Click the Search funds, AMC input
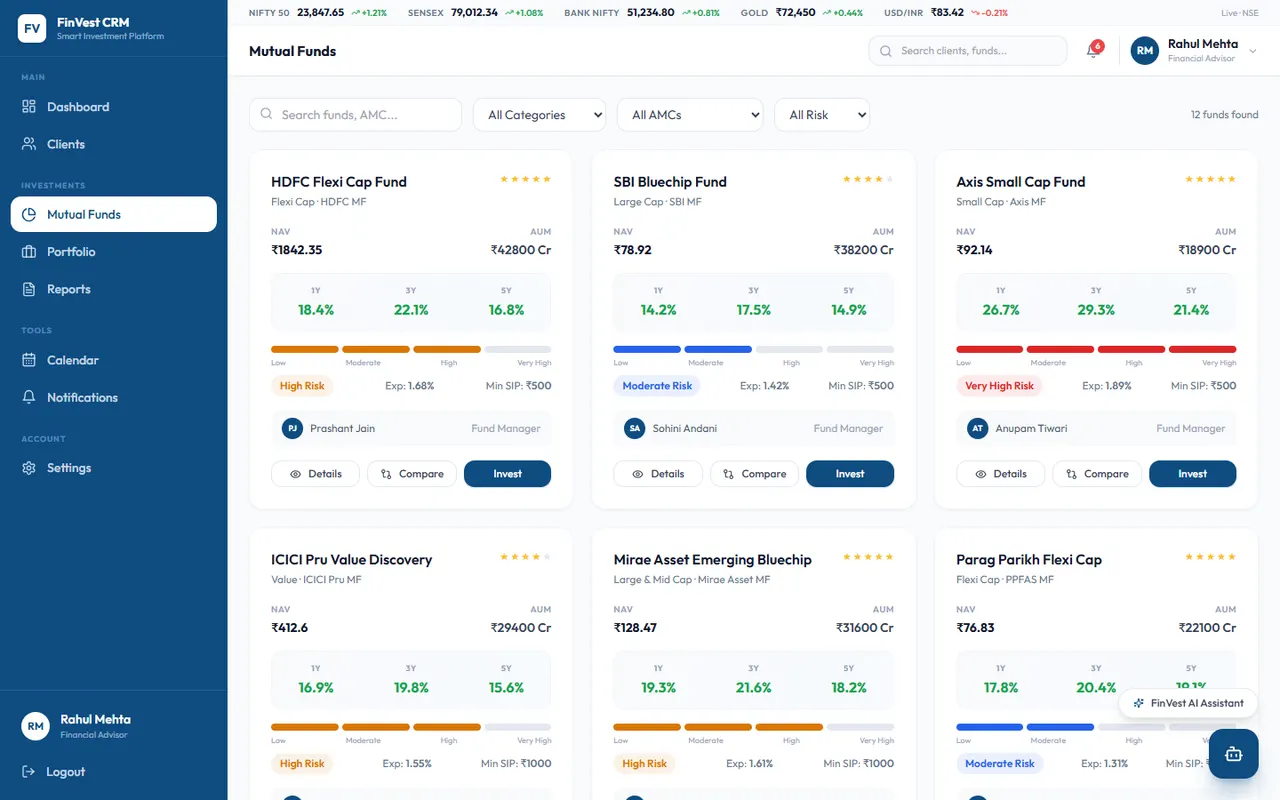The height and width of the screenshot is (800, 1280). (355, 115)
